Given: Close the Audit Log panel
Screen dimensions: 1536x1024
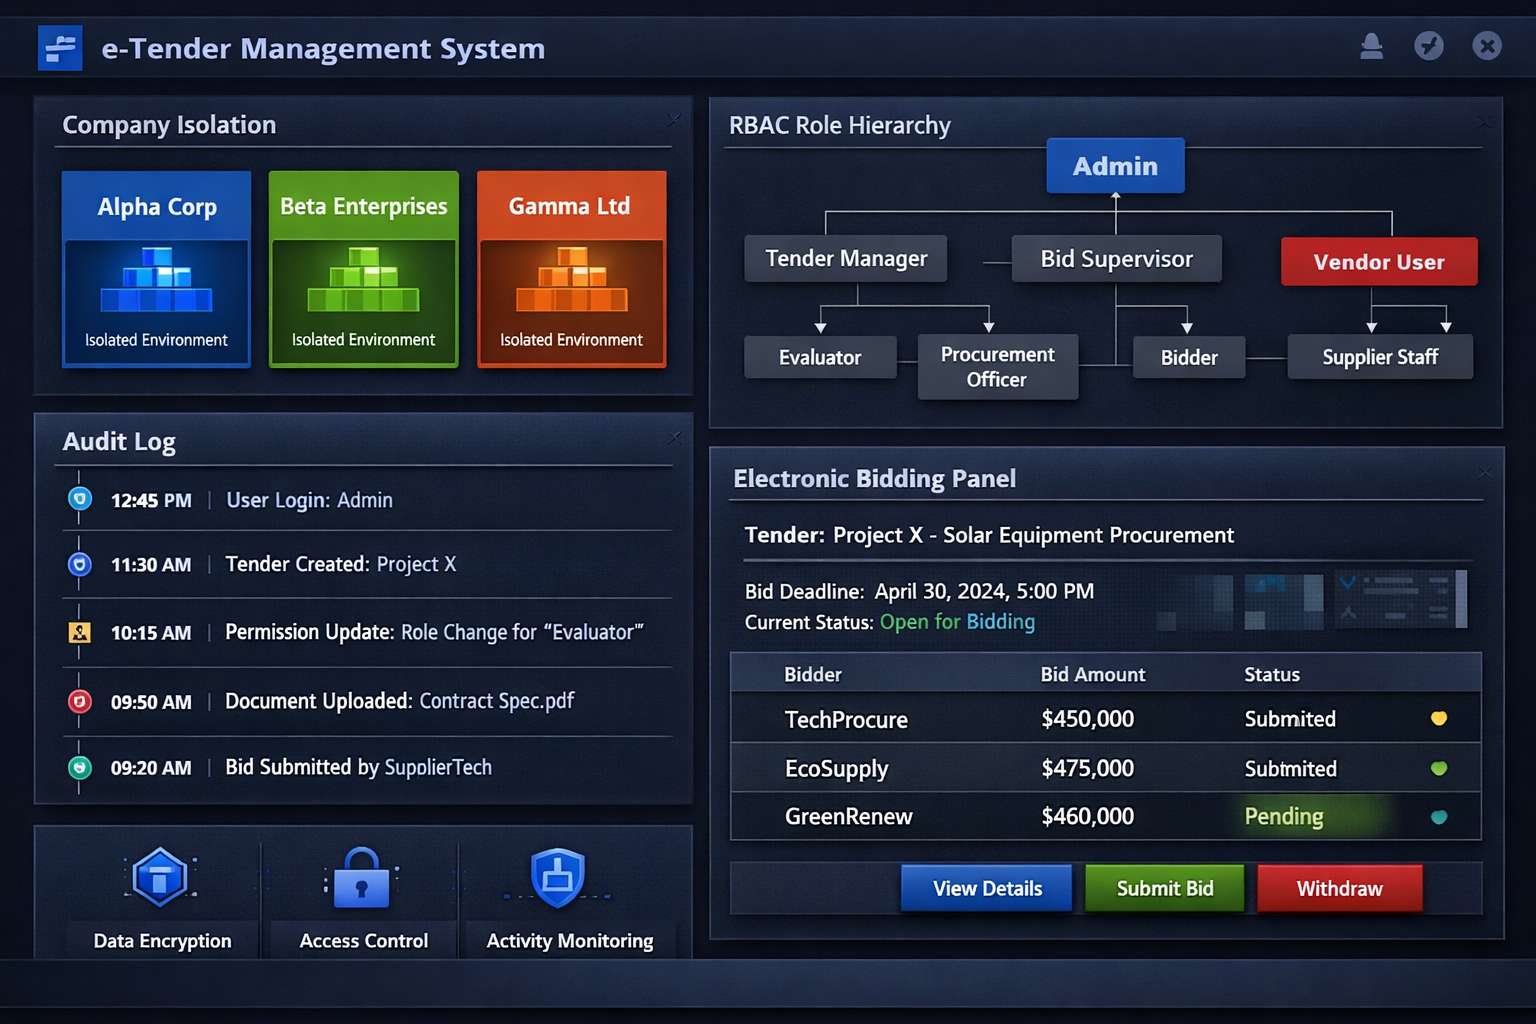Looking at the screenshot, I should coord(675,437).
